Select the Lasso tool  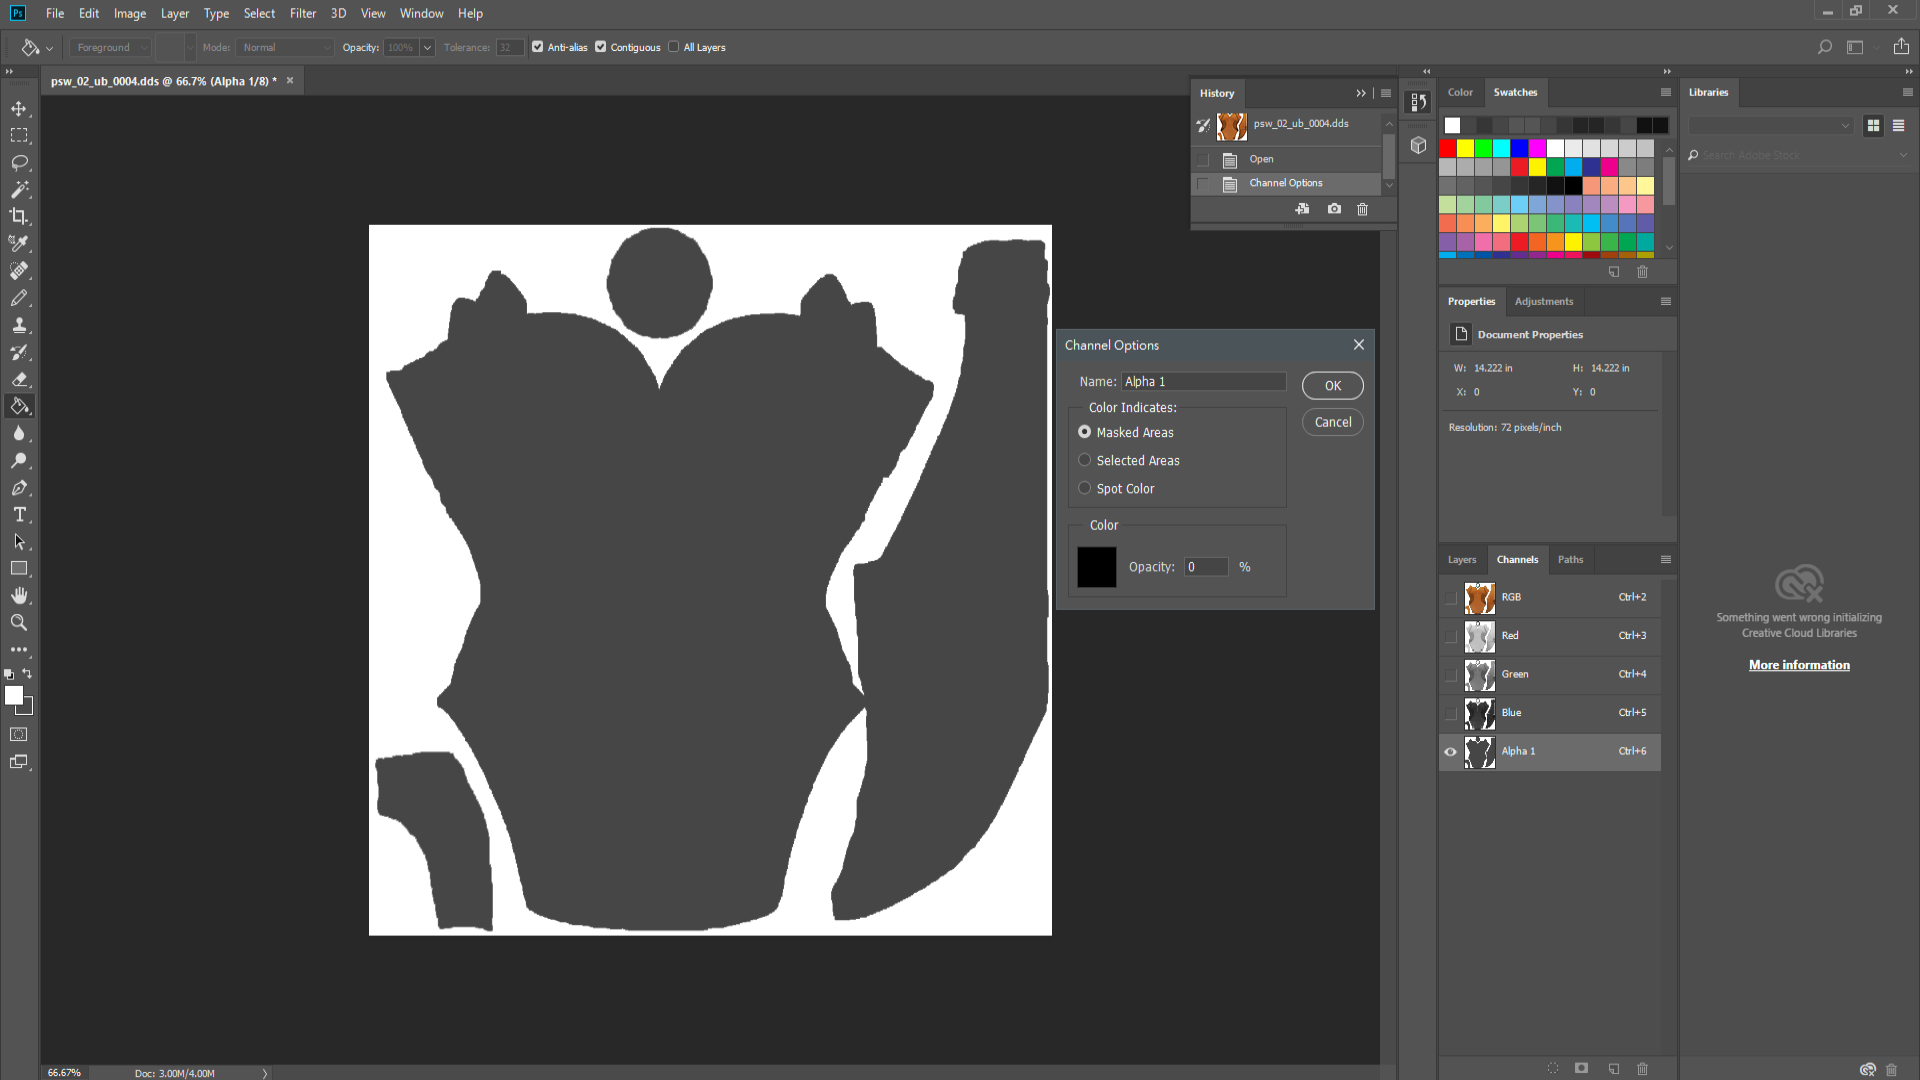tap(19, 162)
